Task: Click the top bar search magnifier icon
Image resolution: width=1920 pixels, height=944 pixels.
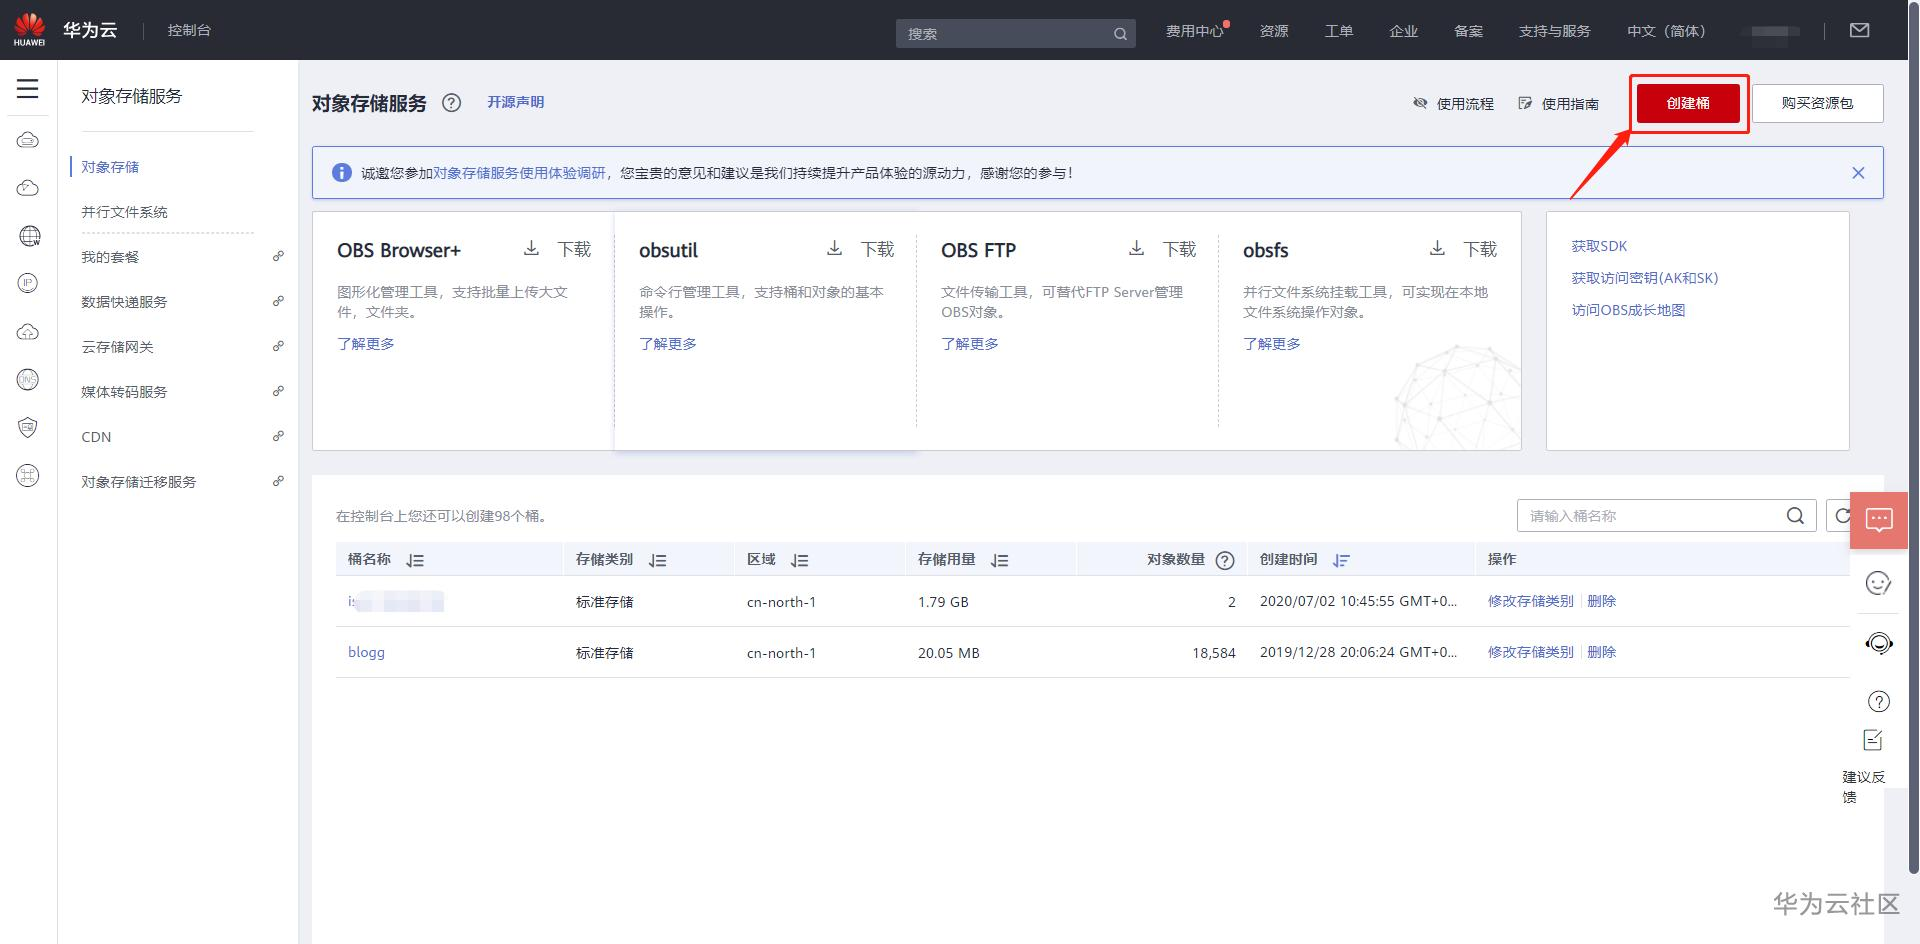Action: coord(1120,34)
